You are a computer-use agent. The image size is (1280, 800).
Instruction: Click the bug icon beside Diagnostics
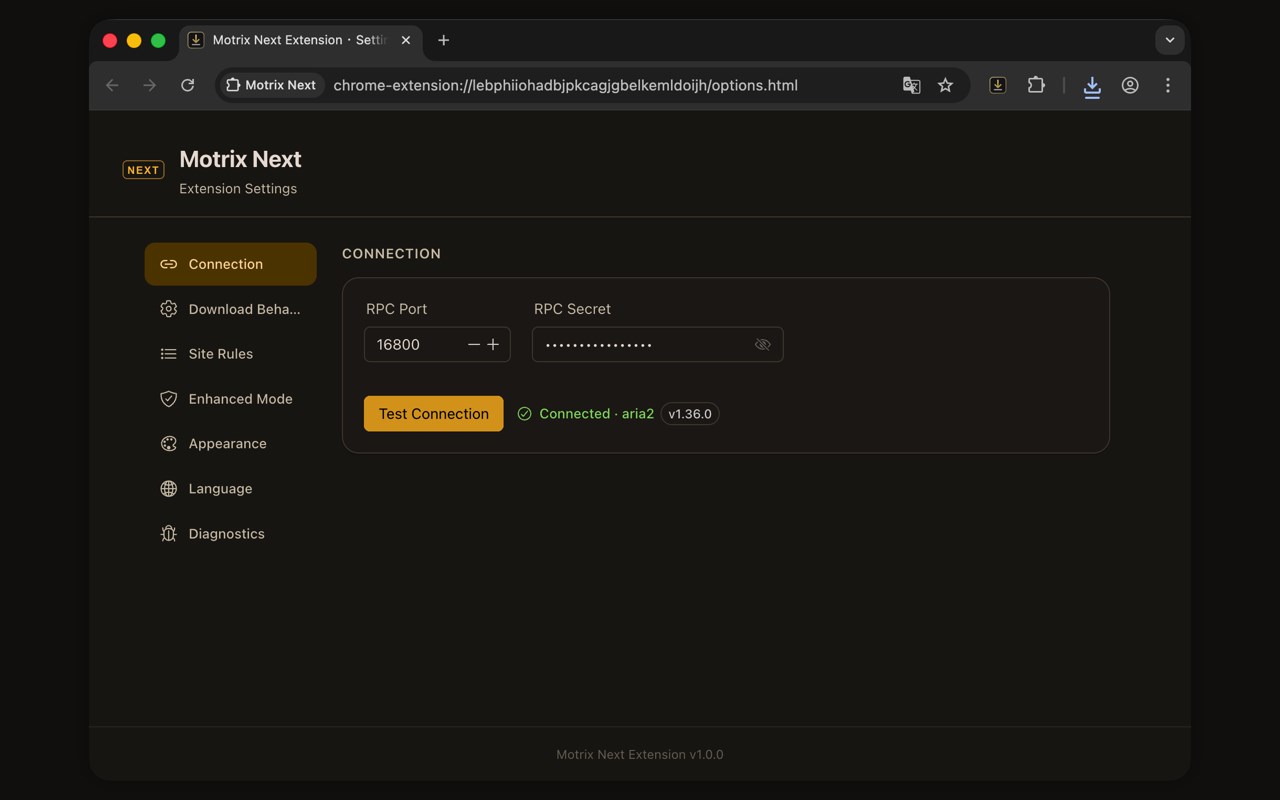point(169,534)
